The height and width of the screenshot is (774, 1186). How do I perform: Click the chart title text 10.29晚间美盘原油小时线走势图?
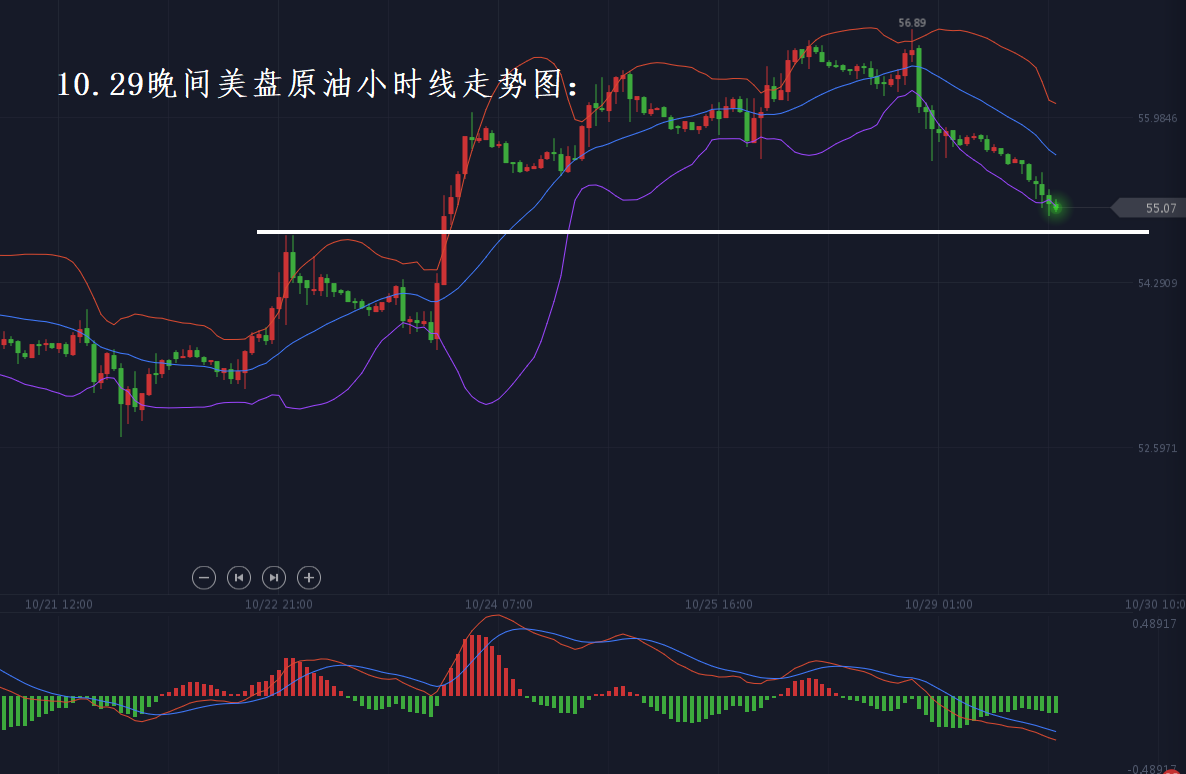318,85
